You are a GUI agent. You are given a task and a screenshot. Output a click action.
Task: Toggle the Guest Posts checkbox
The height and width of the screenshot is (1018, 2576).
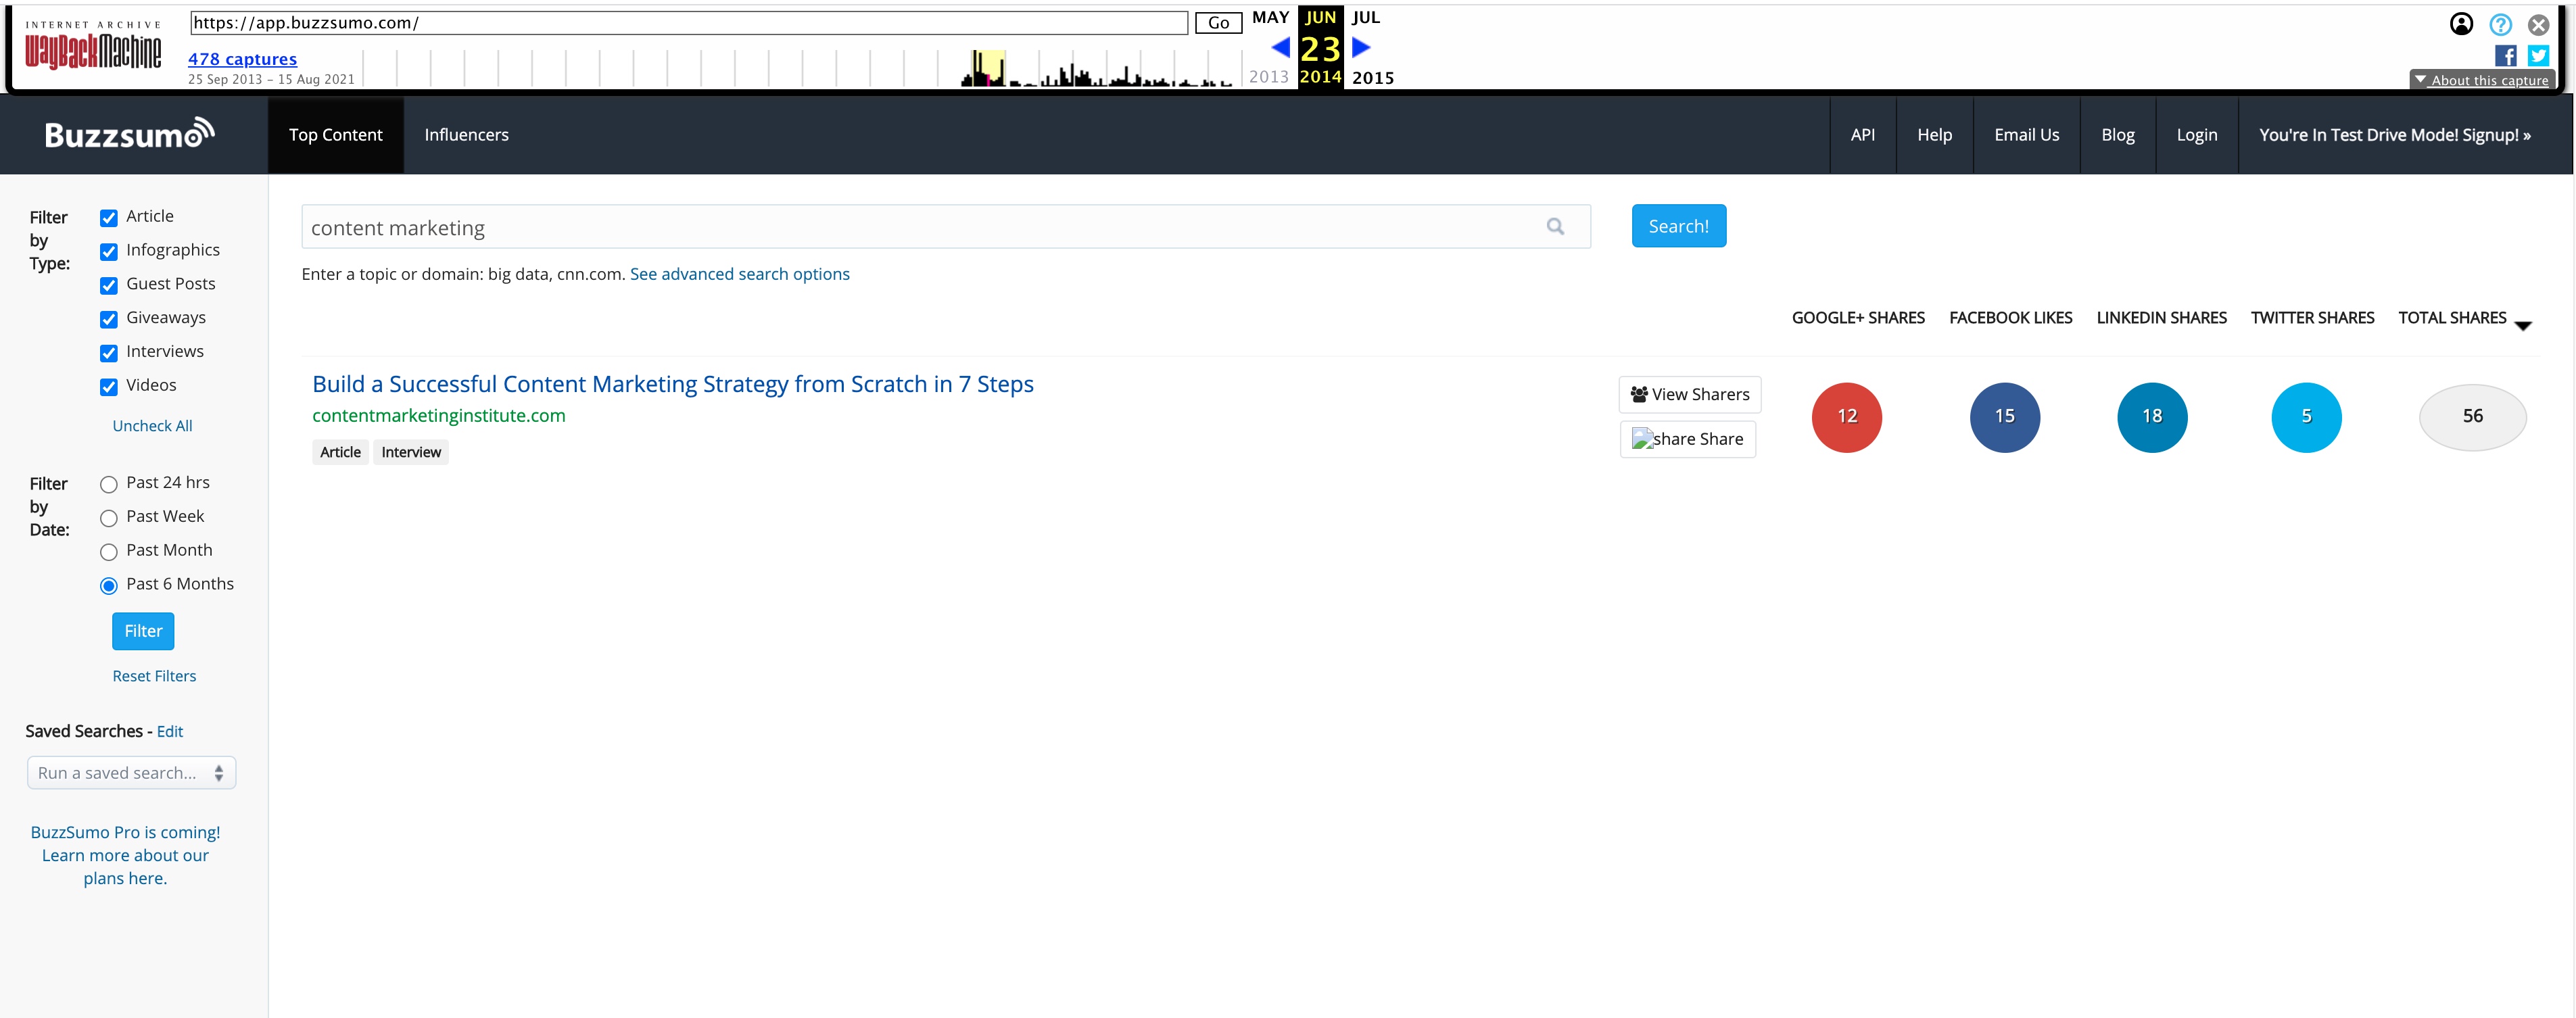[109, 286]
